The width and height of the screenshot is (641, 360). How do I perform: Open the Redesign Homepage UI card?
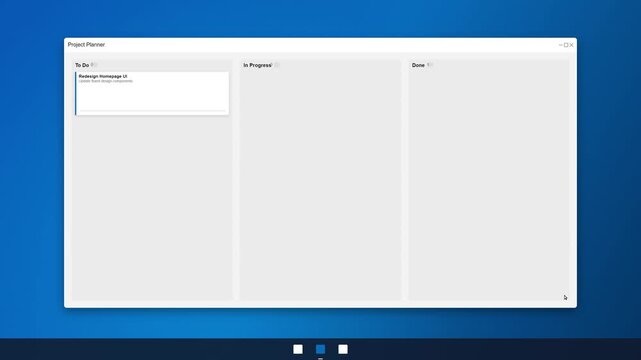tap(152, 94)
